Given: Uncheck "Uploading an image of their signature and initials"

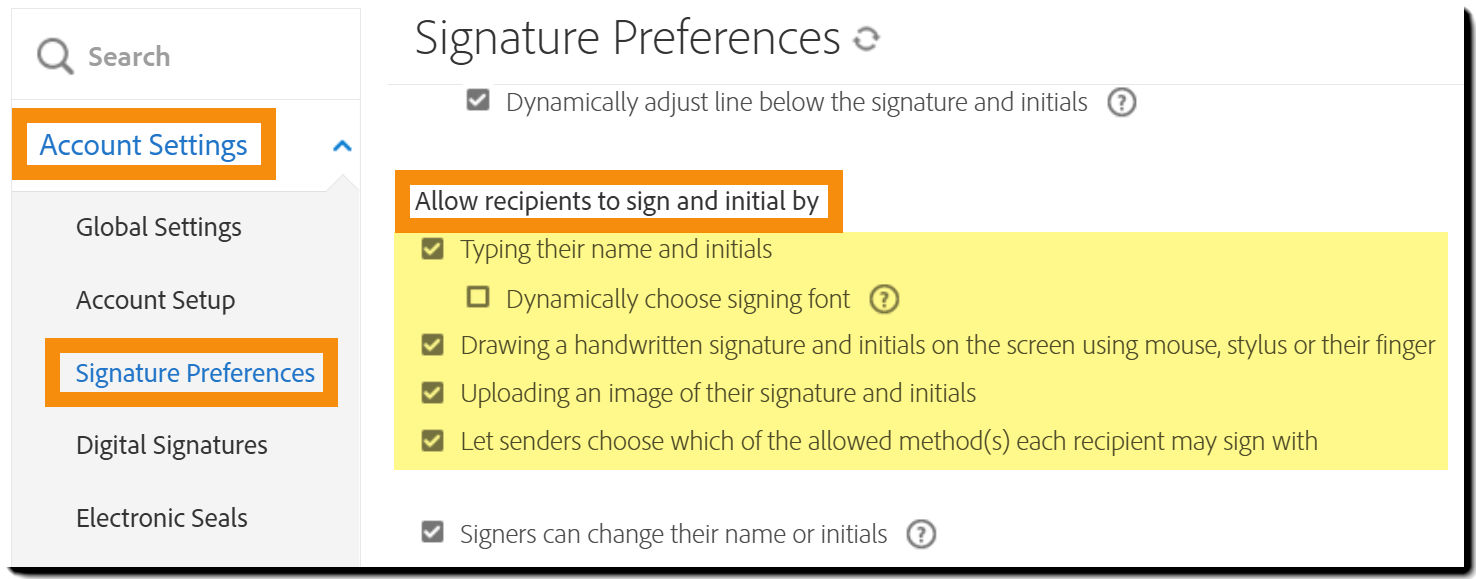Looking at the screenshot, I should click(x=431, y=393).
